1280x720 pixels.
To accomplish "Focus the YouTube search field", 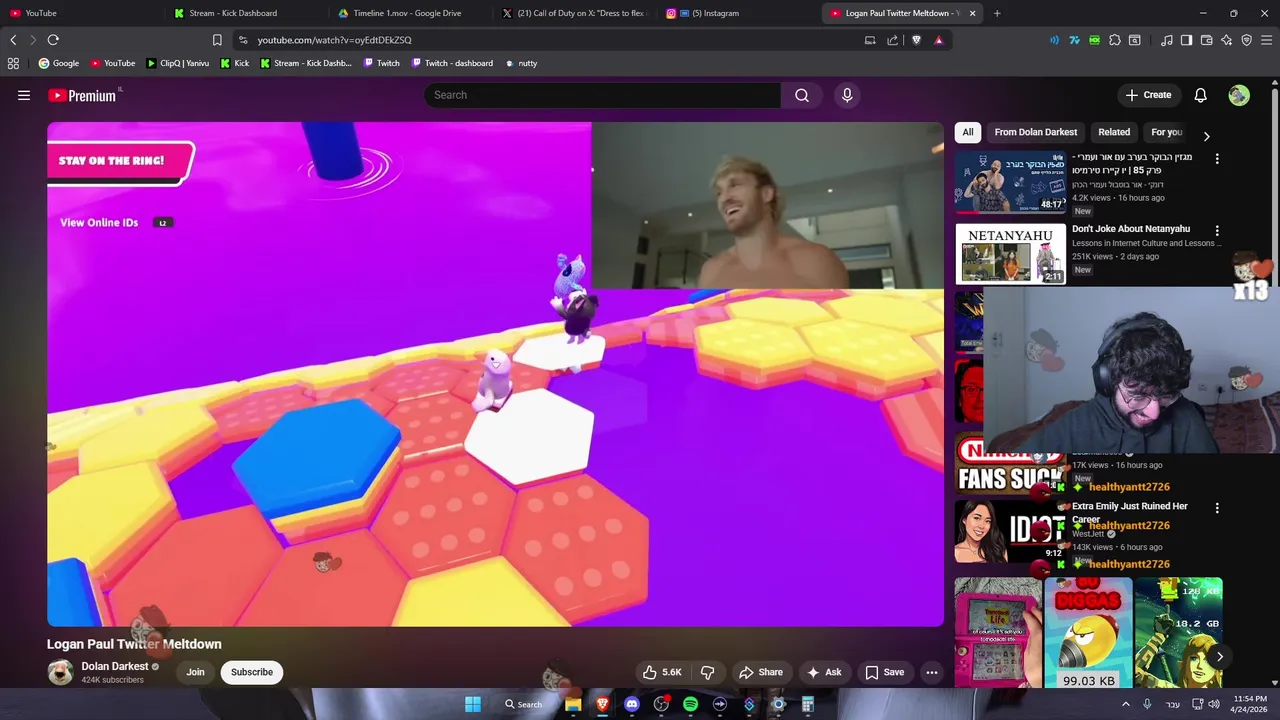I will tap(602, 95).
